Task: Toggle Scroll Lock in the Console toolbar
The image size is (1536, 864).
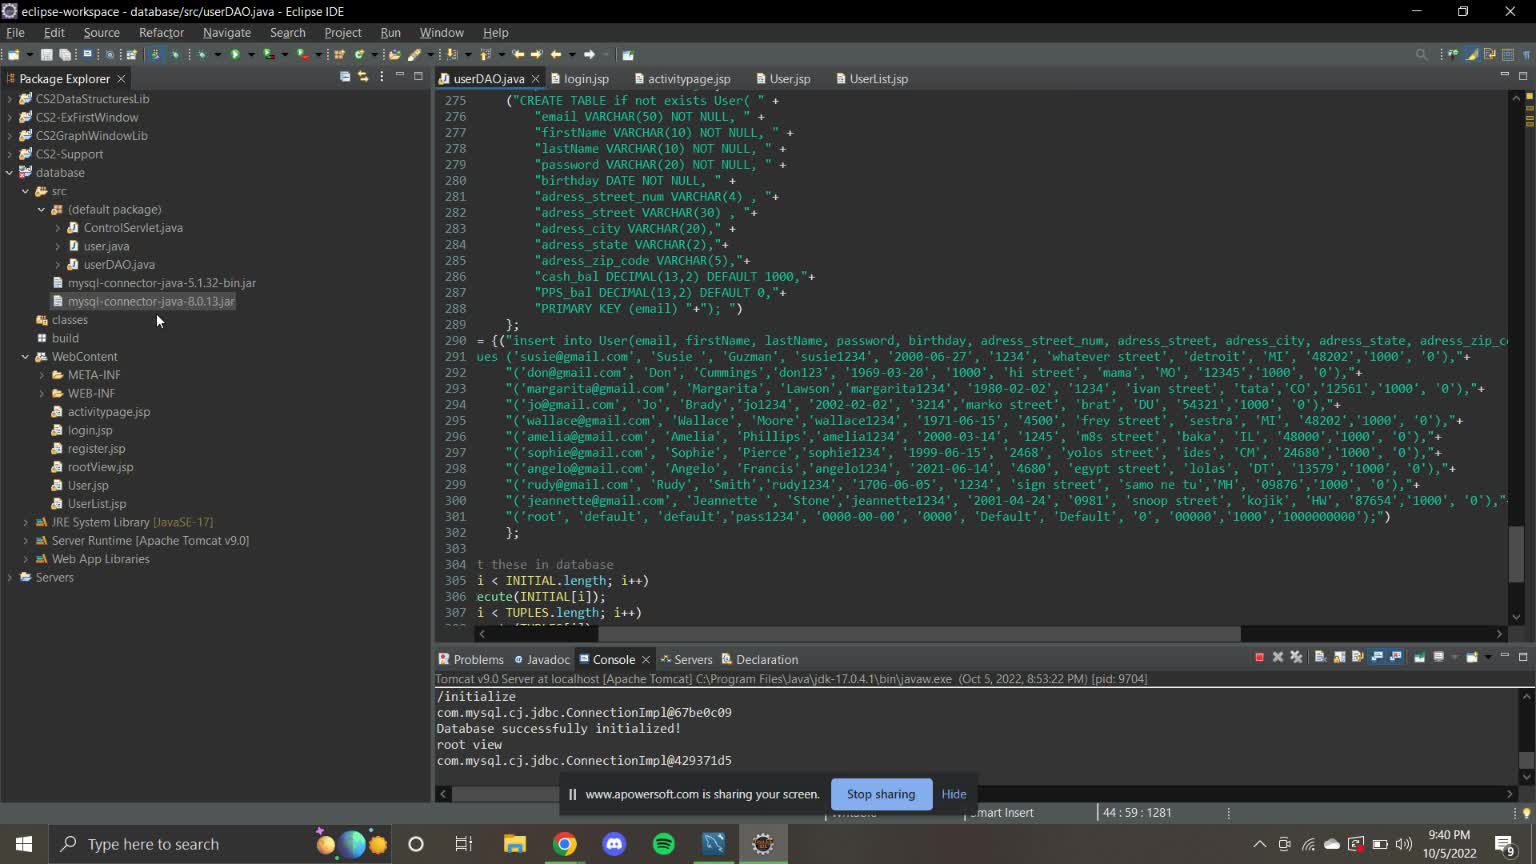Action: tap(1339, 657)
